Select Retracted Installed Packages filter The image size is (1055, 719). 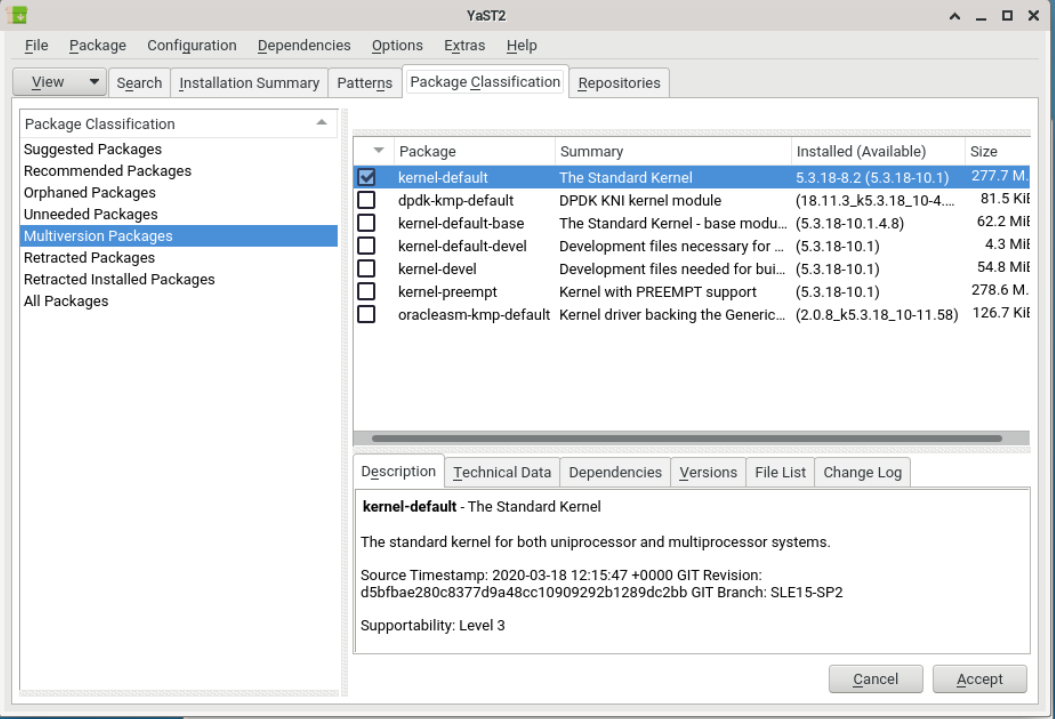pos(119,280)
